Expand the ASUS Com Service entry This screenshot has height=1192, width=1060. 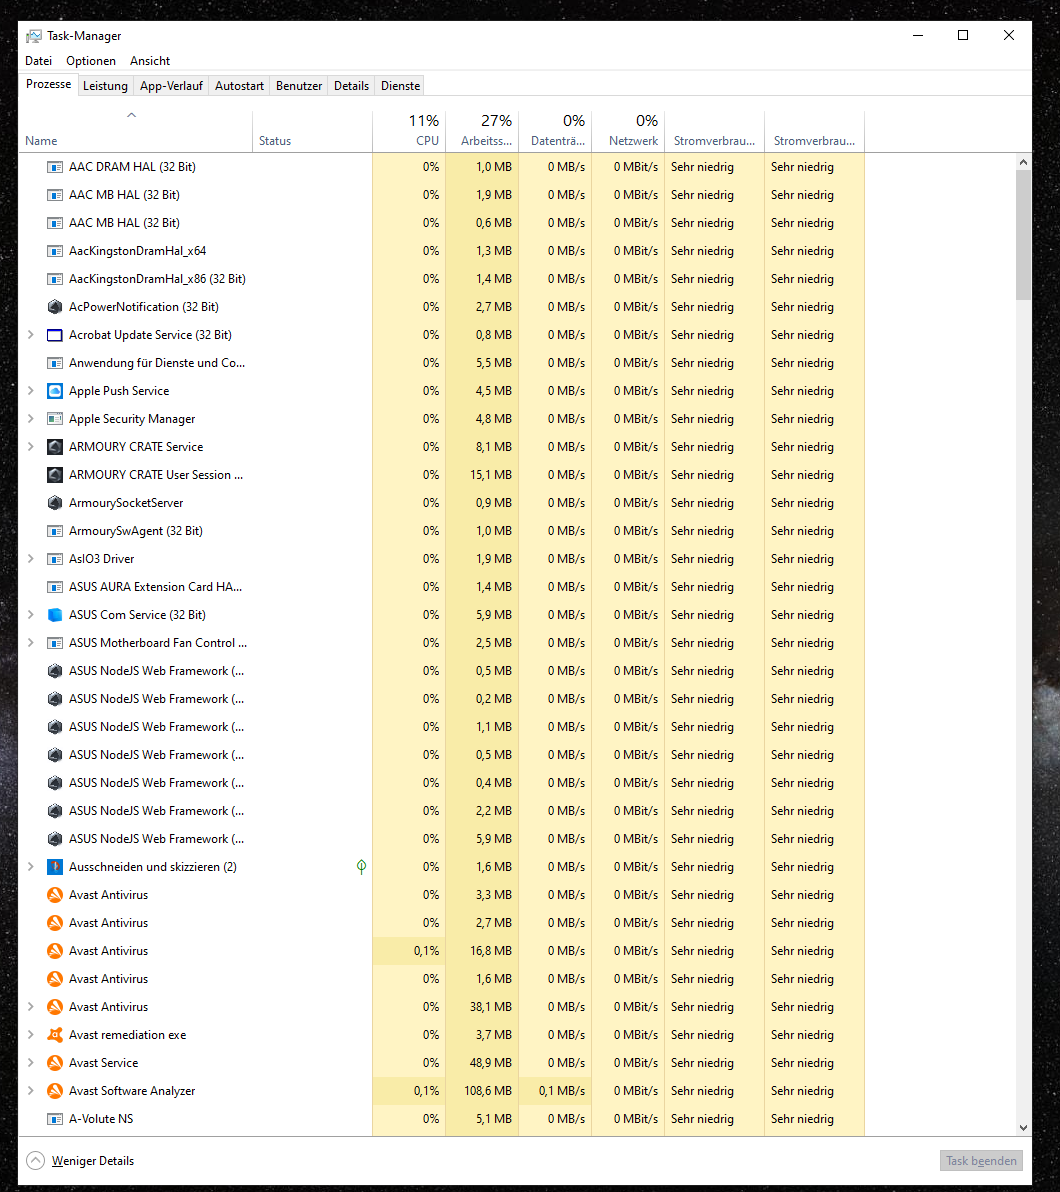point(30,614)
